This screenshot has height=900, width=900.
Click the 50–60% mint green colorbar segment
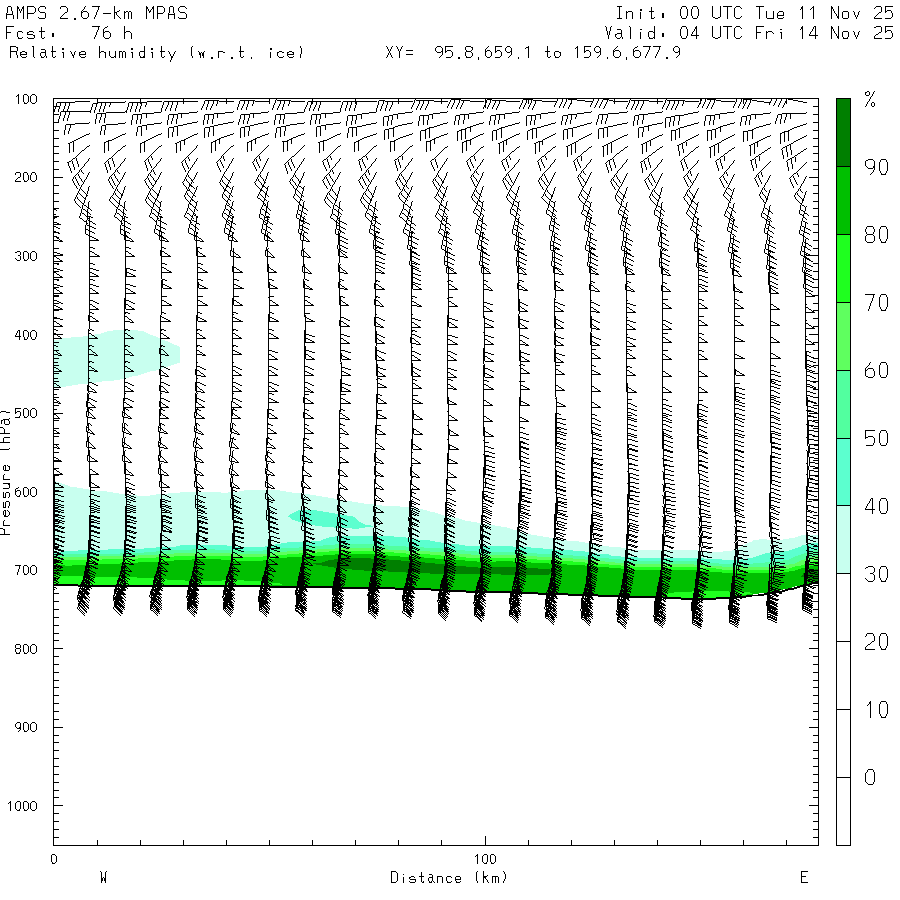pos(843,404)
